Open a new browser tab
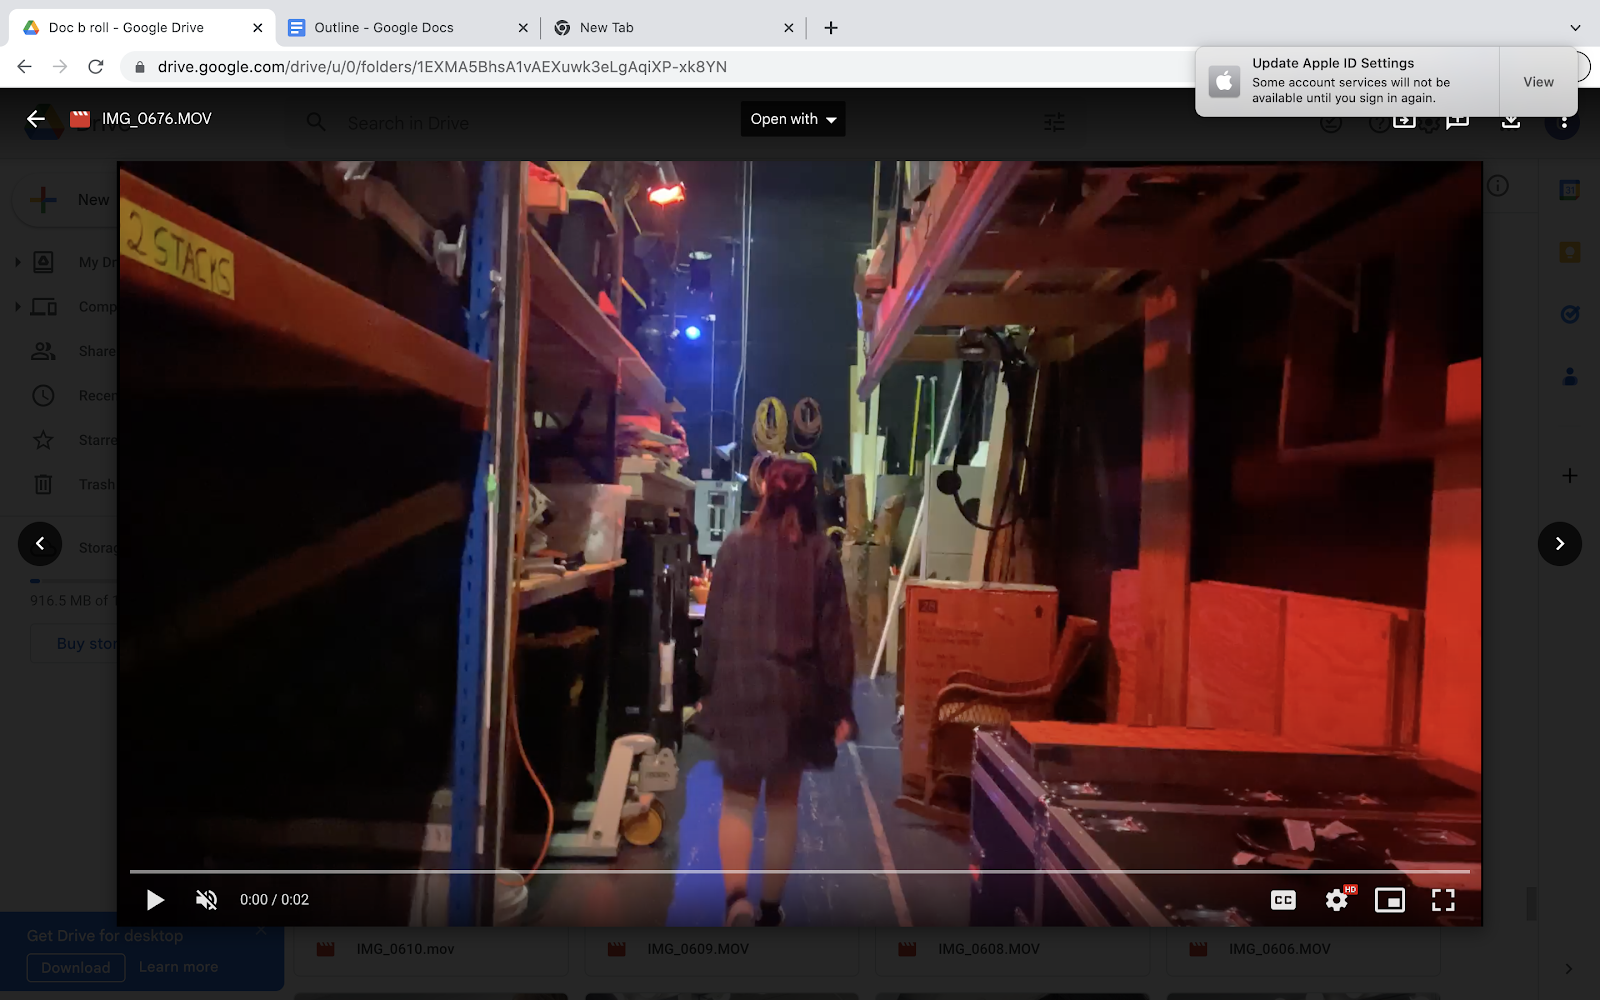 831,28
